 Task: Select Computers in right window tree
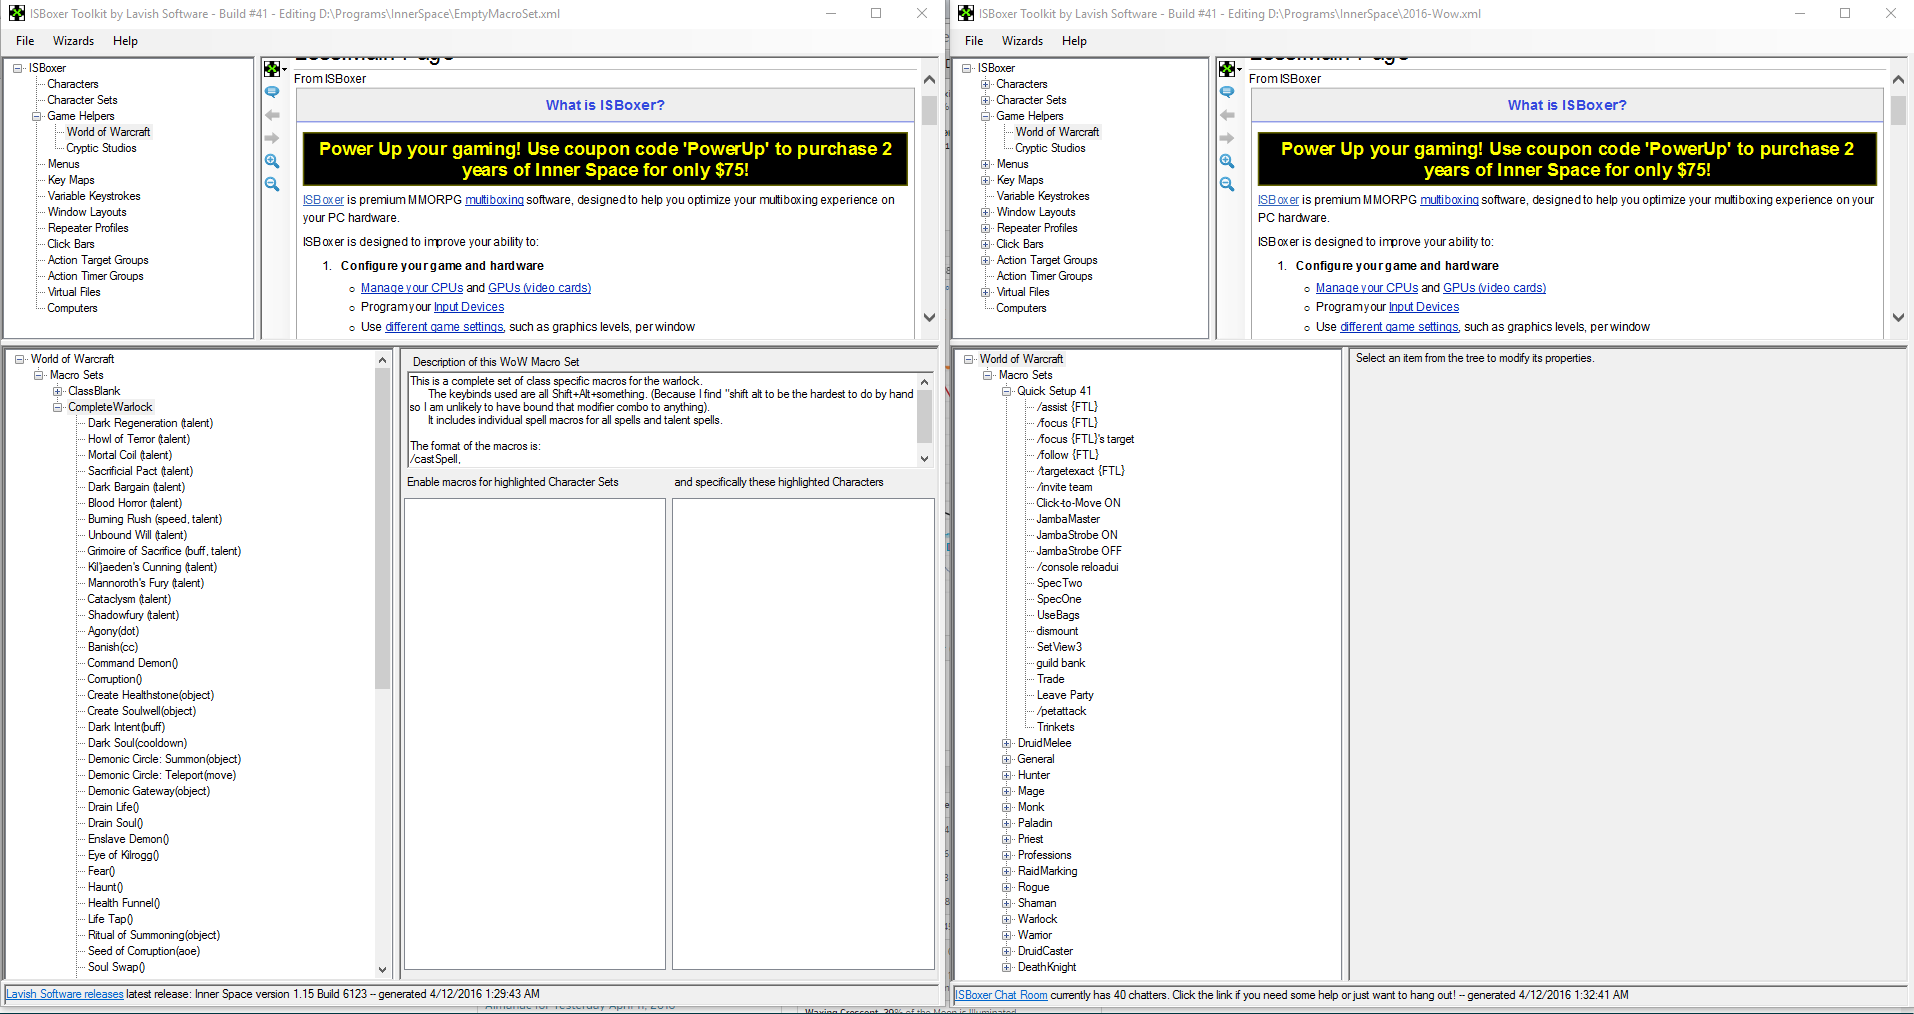pos(1021,308)
